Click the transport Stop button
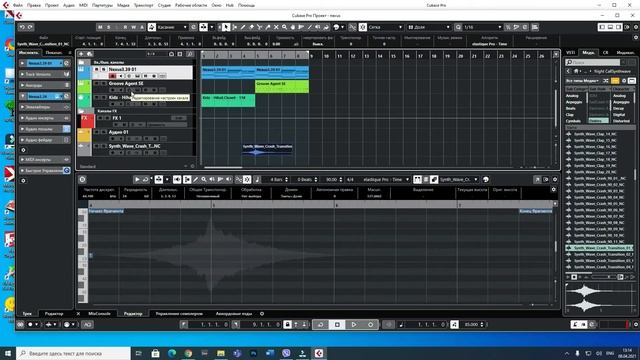The height and width of the screenshot is (360, 640). pyautogui.click(x=337, y=324)
